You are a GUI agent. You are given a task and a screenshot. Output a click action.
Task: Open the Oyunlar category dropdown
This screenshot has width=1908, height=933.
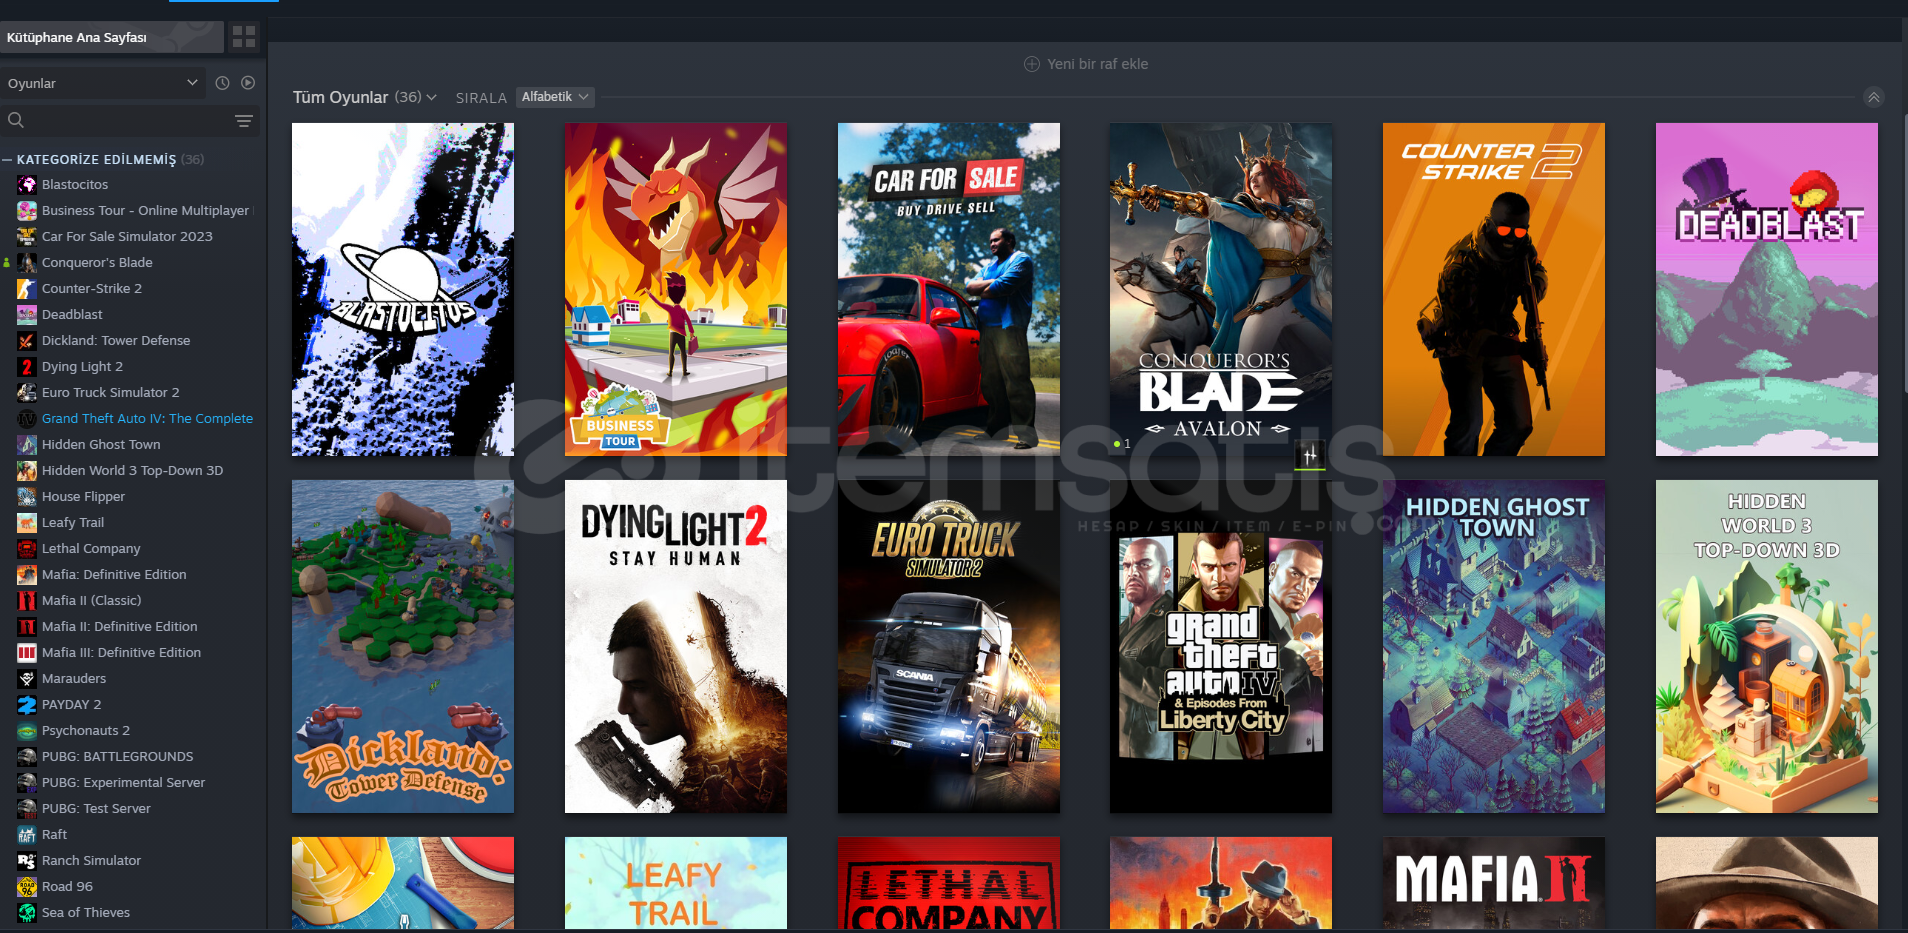[103, 83]
